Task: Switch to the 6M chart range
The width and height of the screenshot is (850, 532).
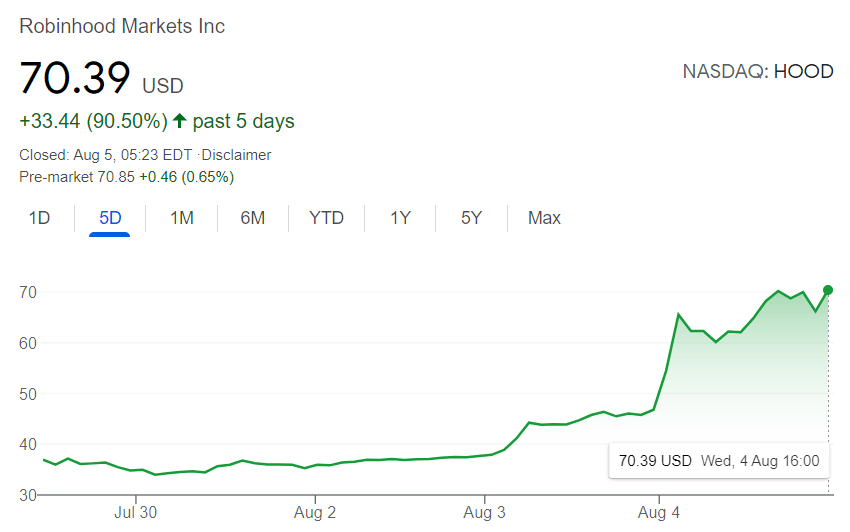Action: (253, 217)
